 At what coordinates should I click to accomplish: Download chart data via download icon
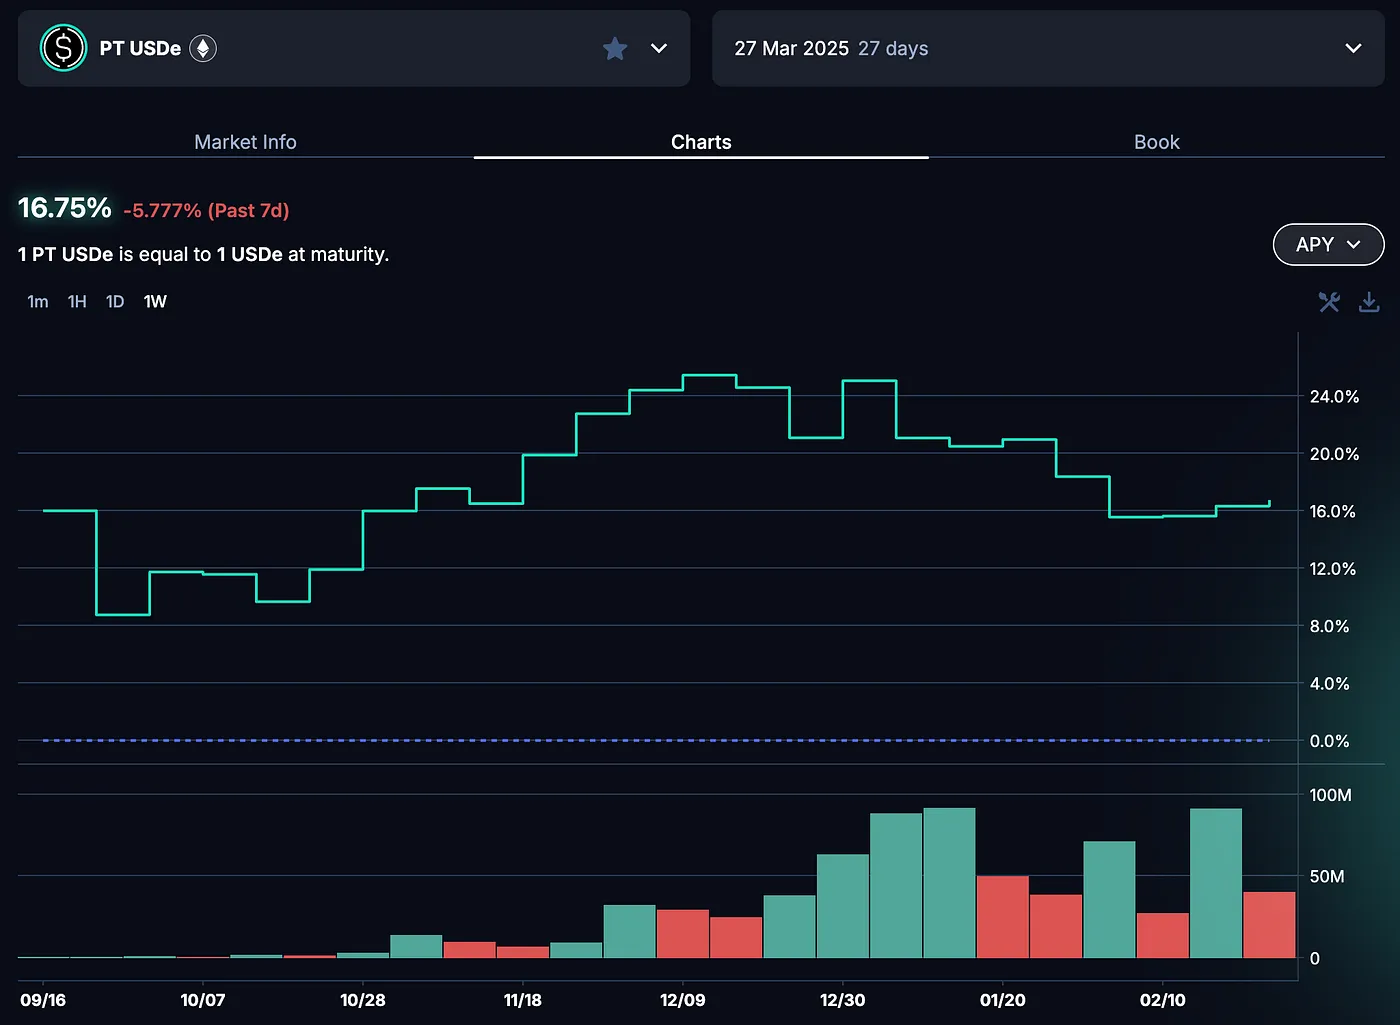1369,302
